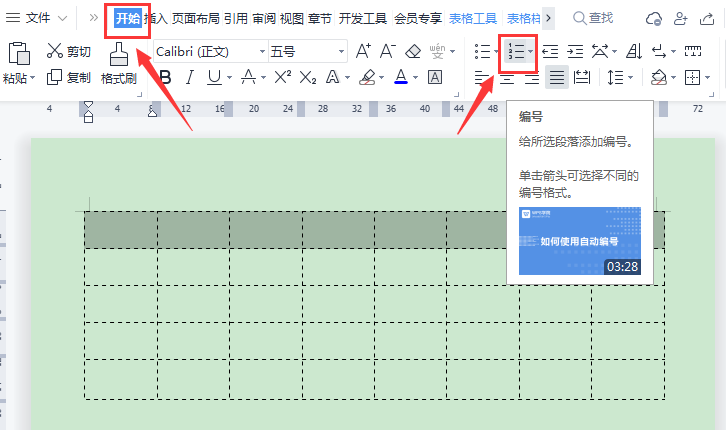Viewport: 726px width, 430px height.
Task: Play the 如何使用自动编号 video thumbnail
Action: [x=580, y=241]
